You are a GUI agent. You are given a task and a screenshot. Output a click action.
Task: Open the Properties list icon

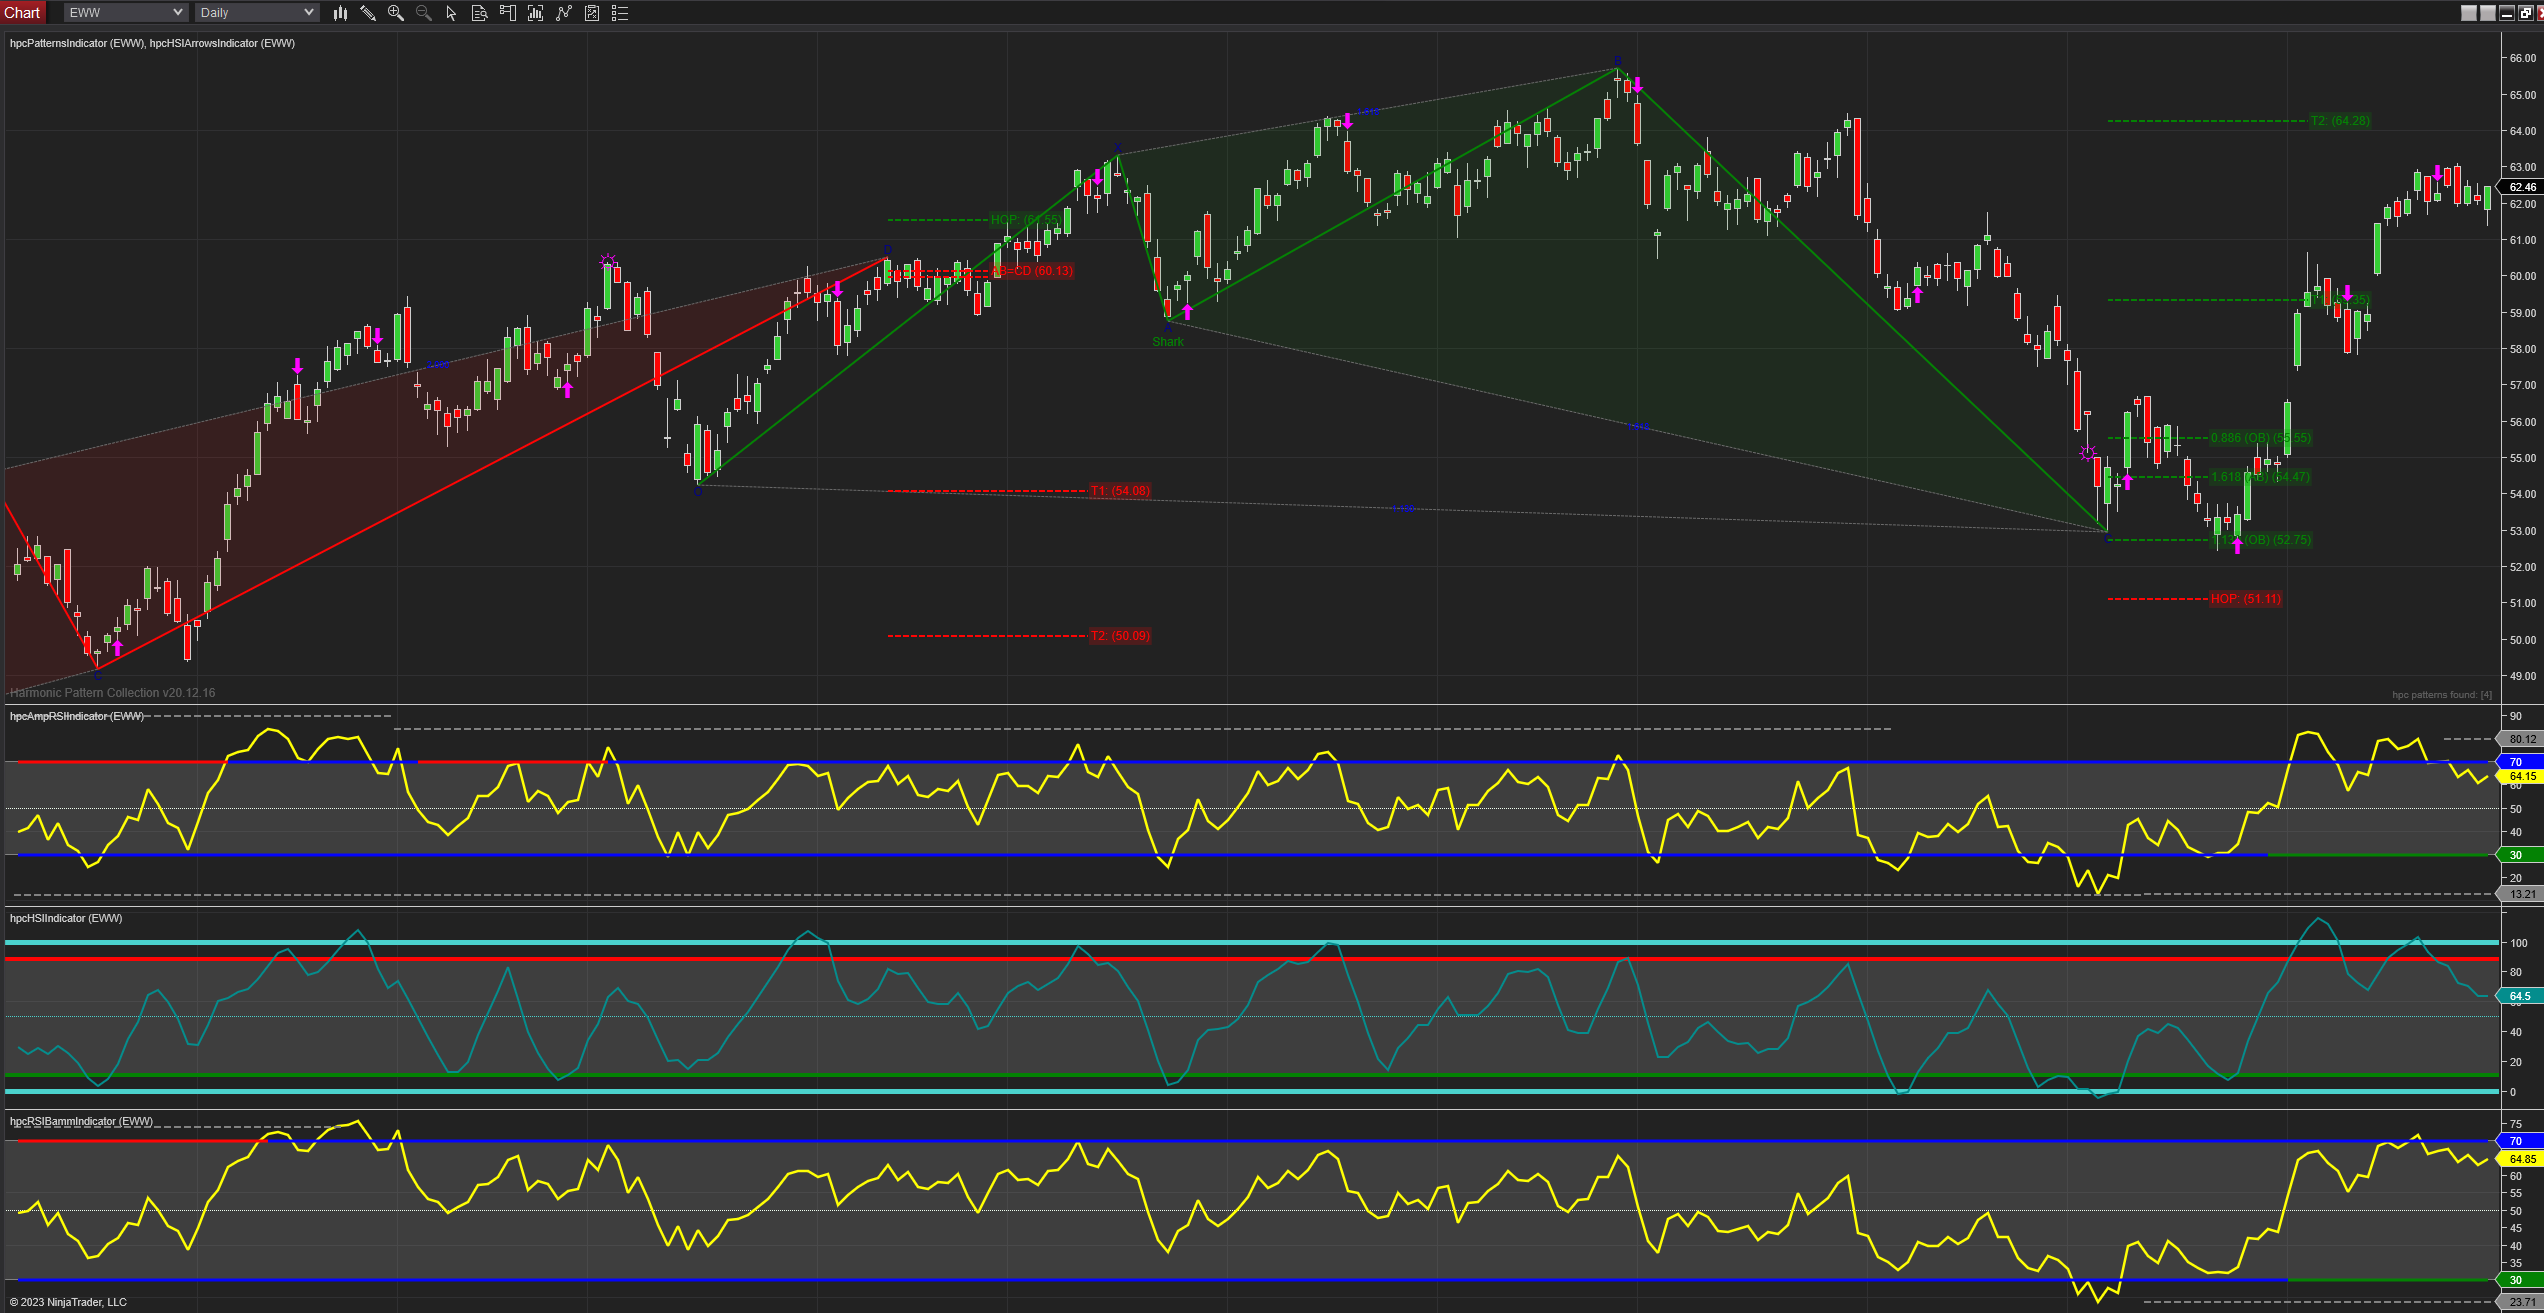click(620, 13)
